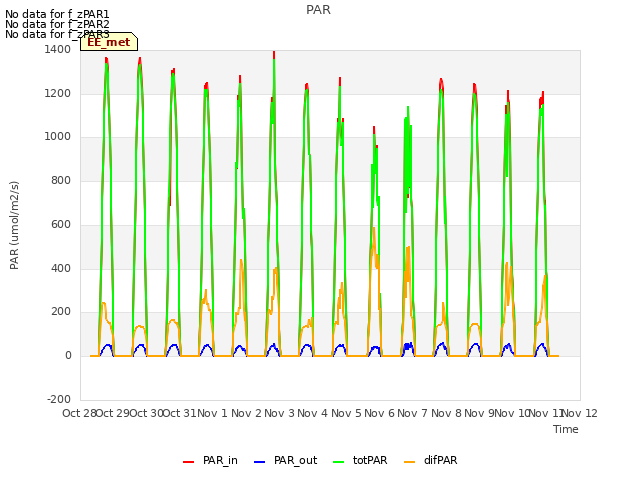This screenshot has height=480, width=640.
Task: Click the Nov 1 x-axis tick label
Action: (x=213, y=413)
